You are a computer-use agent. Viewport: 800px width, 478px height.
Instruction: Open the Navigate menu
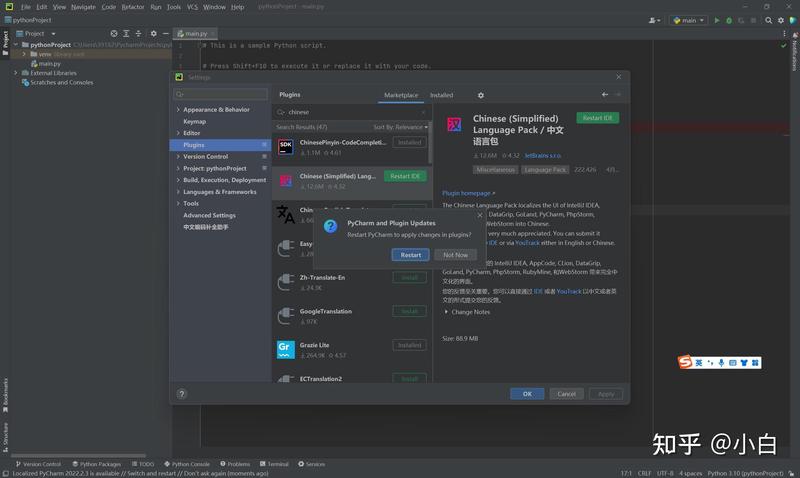[83, 7]
